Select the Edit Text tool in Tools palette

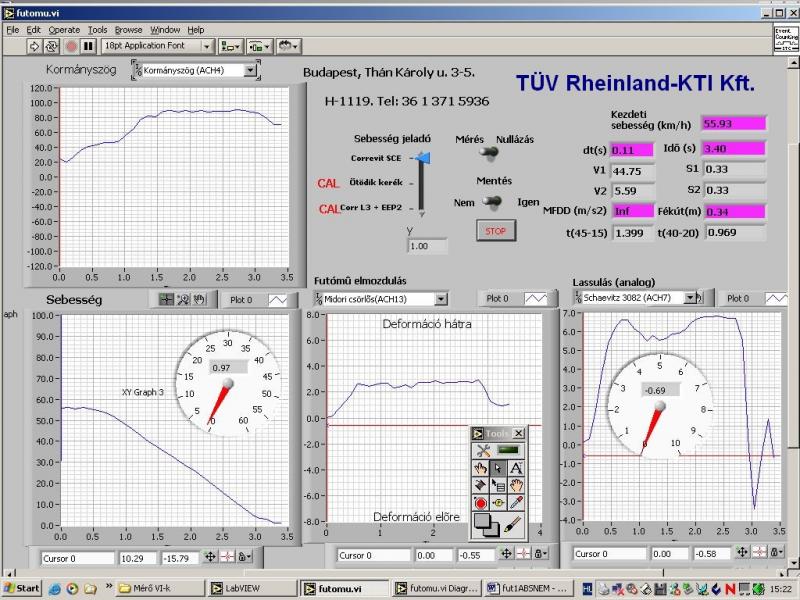(x=516, y=468)
